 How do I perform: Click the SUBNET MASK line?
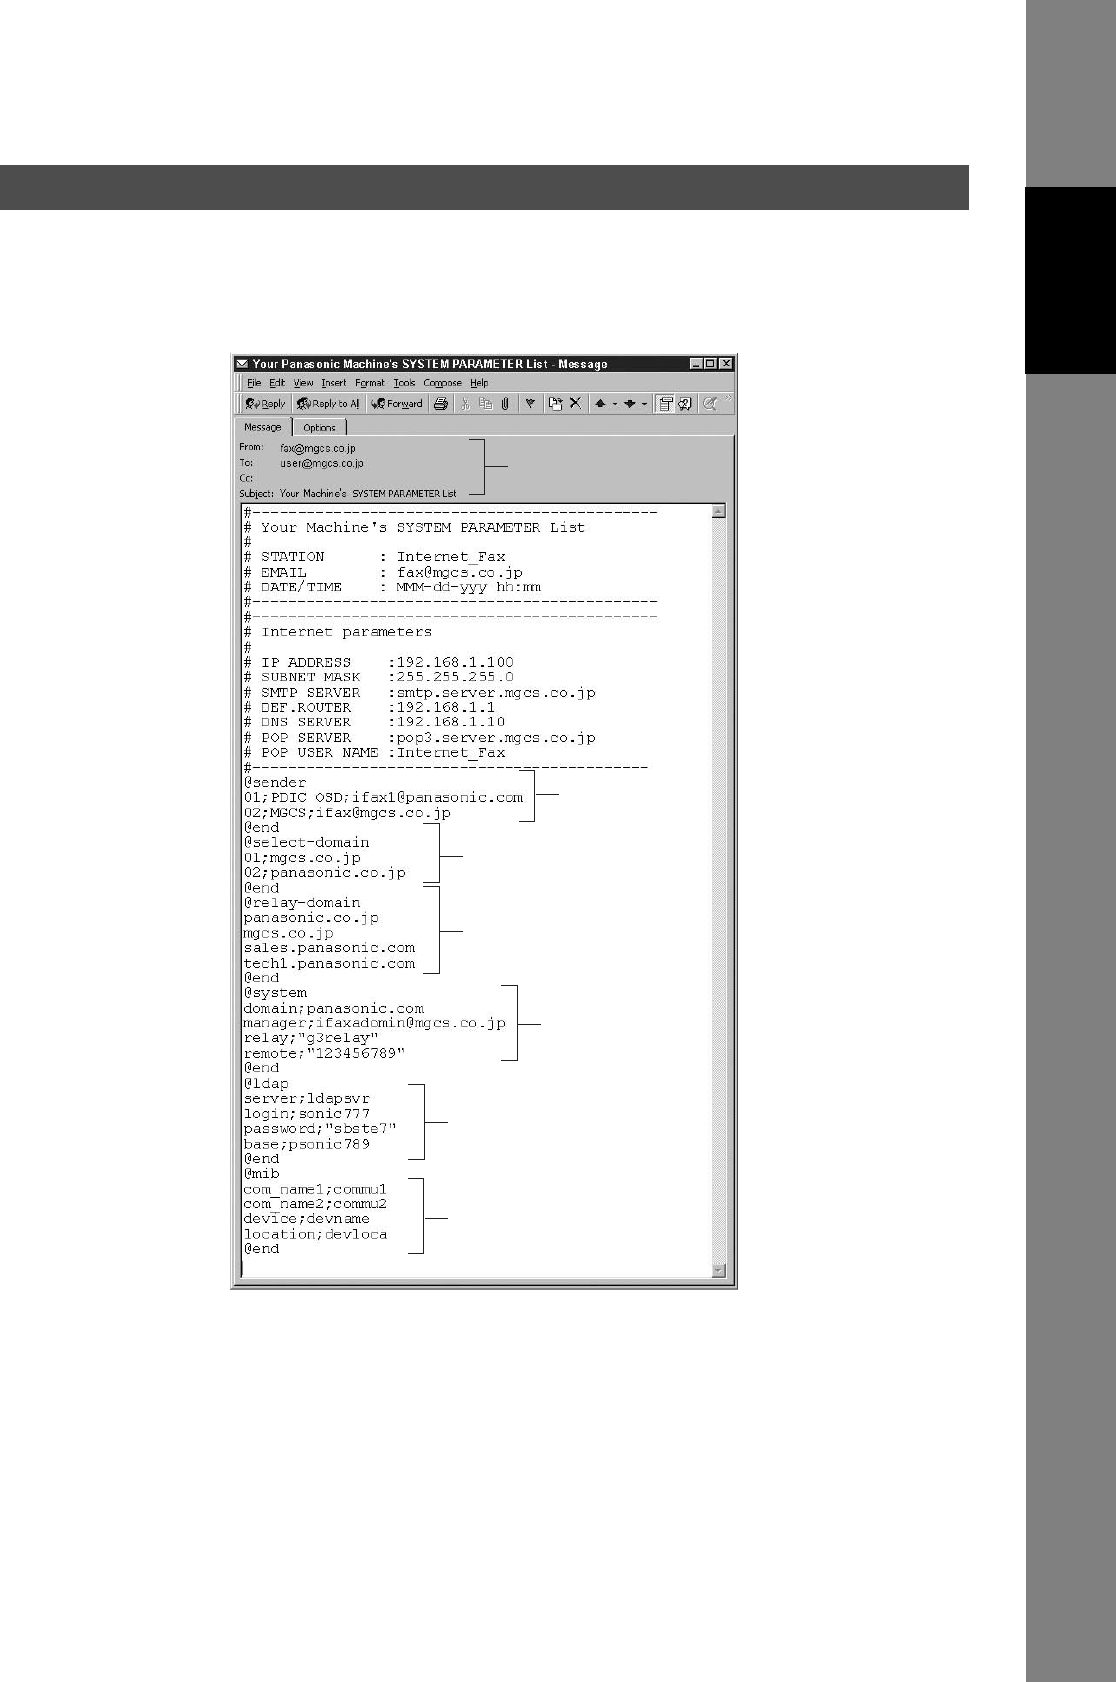click(x=379, y=677)
